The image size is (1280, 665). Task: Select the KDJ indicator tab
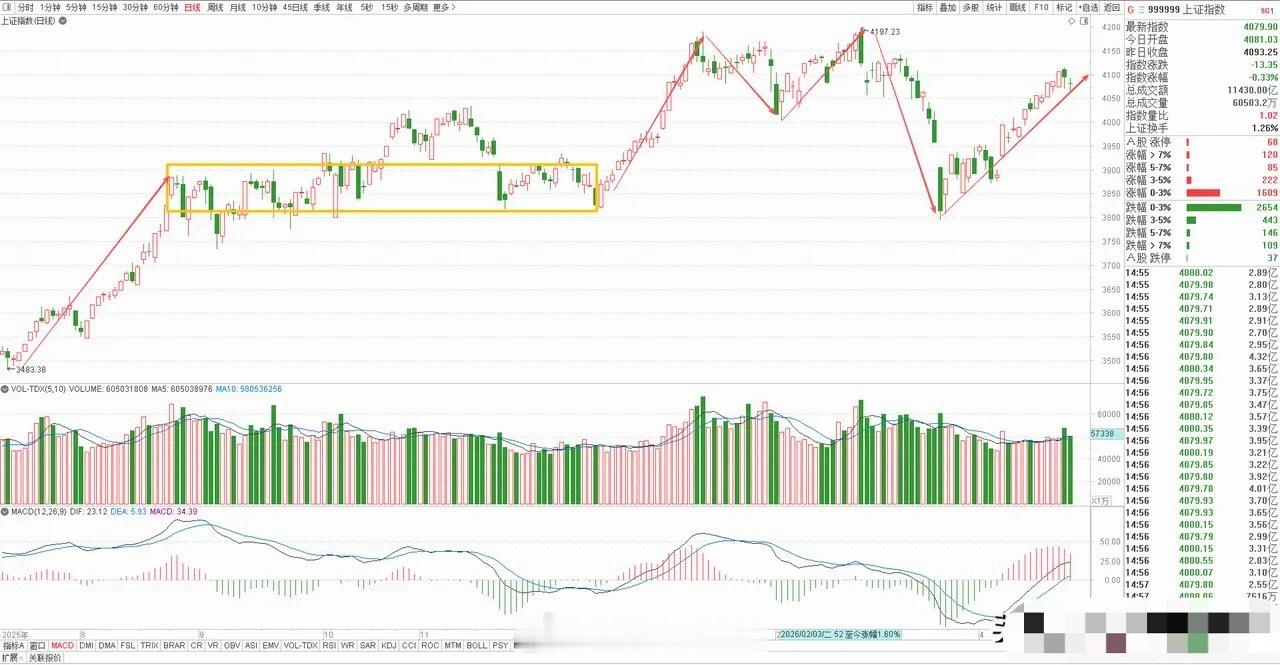click(x=389, y=646)
